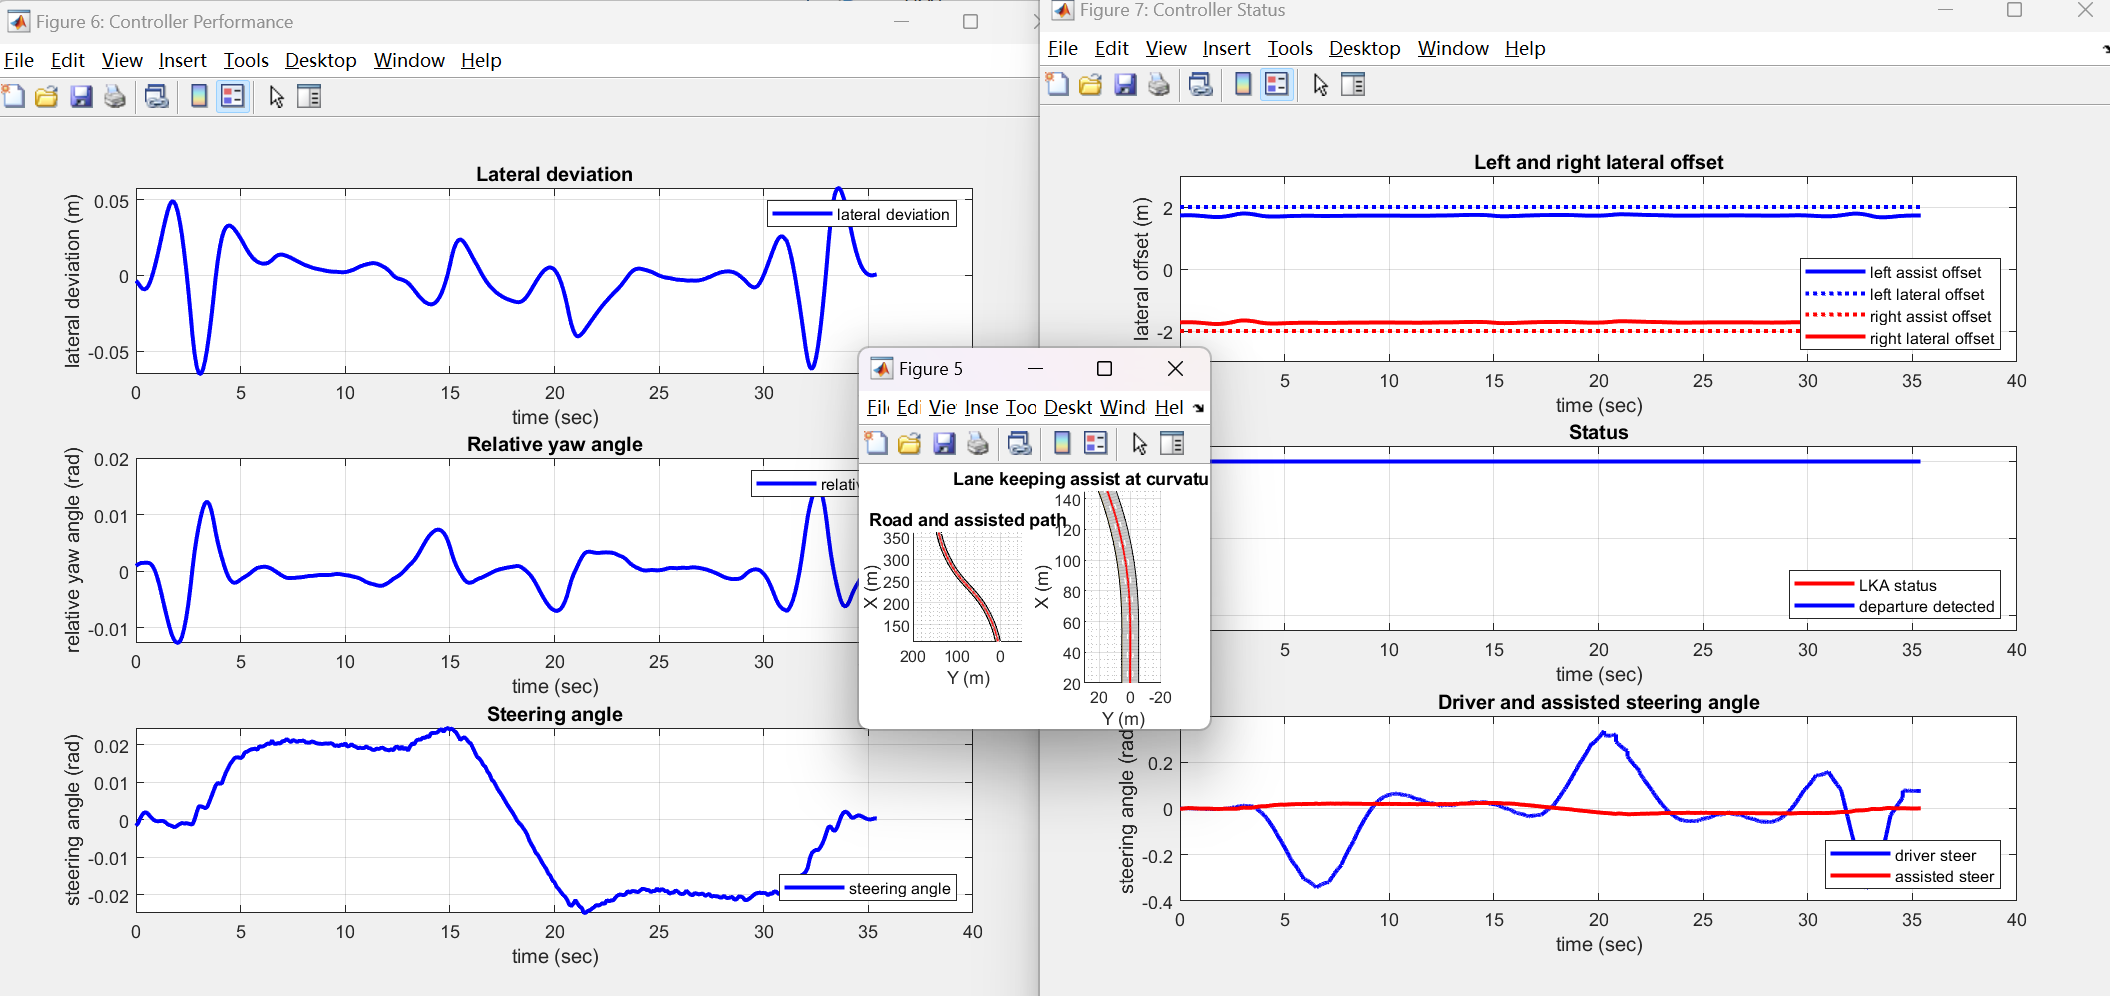2110x996 pixels.
Task: Click New Figure icon in Figure 6 toolbar
Action: pos(14,96)
